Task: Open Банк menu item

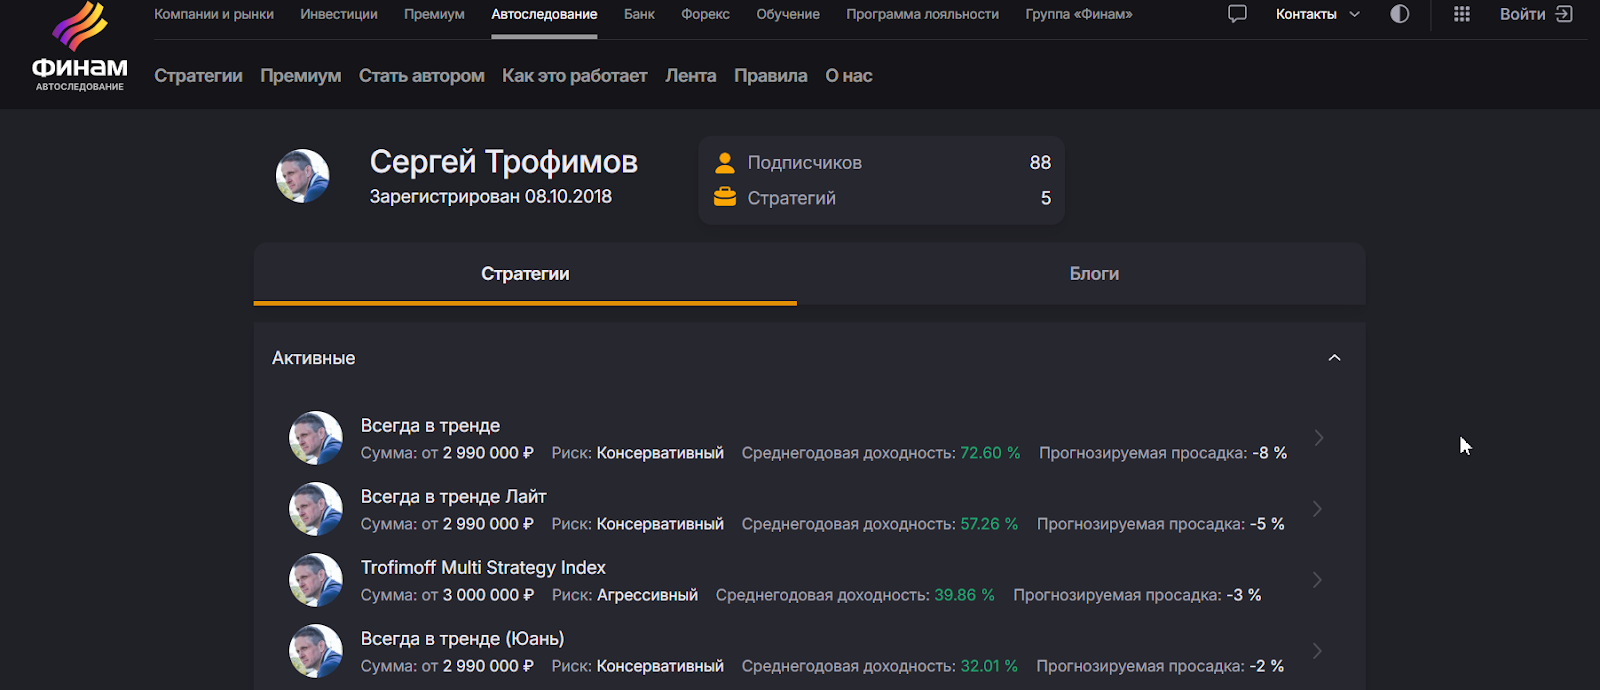Action: point(639,14)
